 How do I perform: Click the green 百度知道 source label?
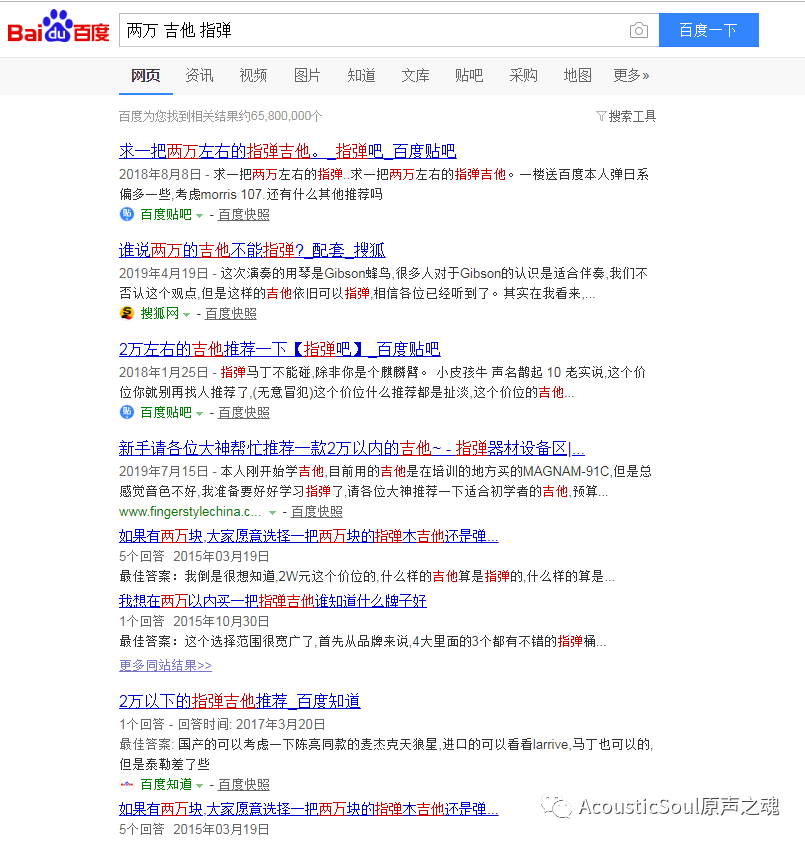click(166, 785)
